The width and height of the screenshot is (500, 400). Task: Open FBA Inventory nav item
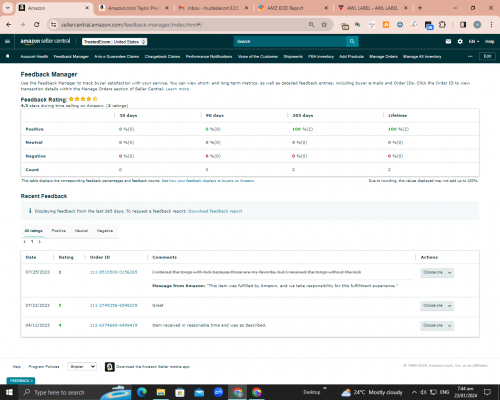click(x=321, y=57)
